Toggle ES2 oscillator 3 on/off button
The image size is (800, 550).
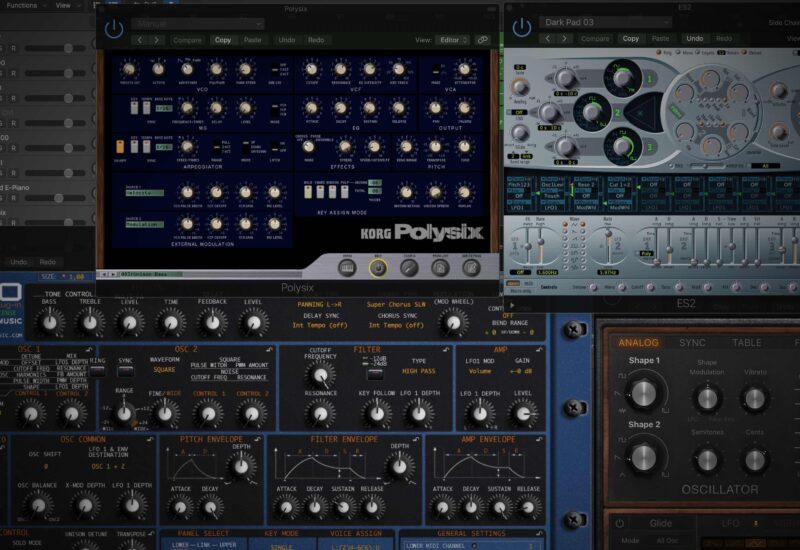pyautogui.click(x=649, y=147)
